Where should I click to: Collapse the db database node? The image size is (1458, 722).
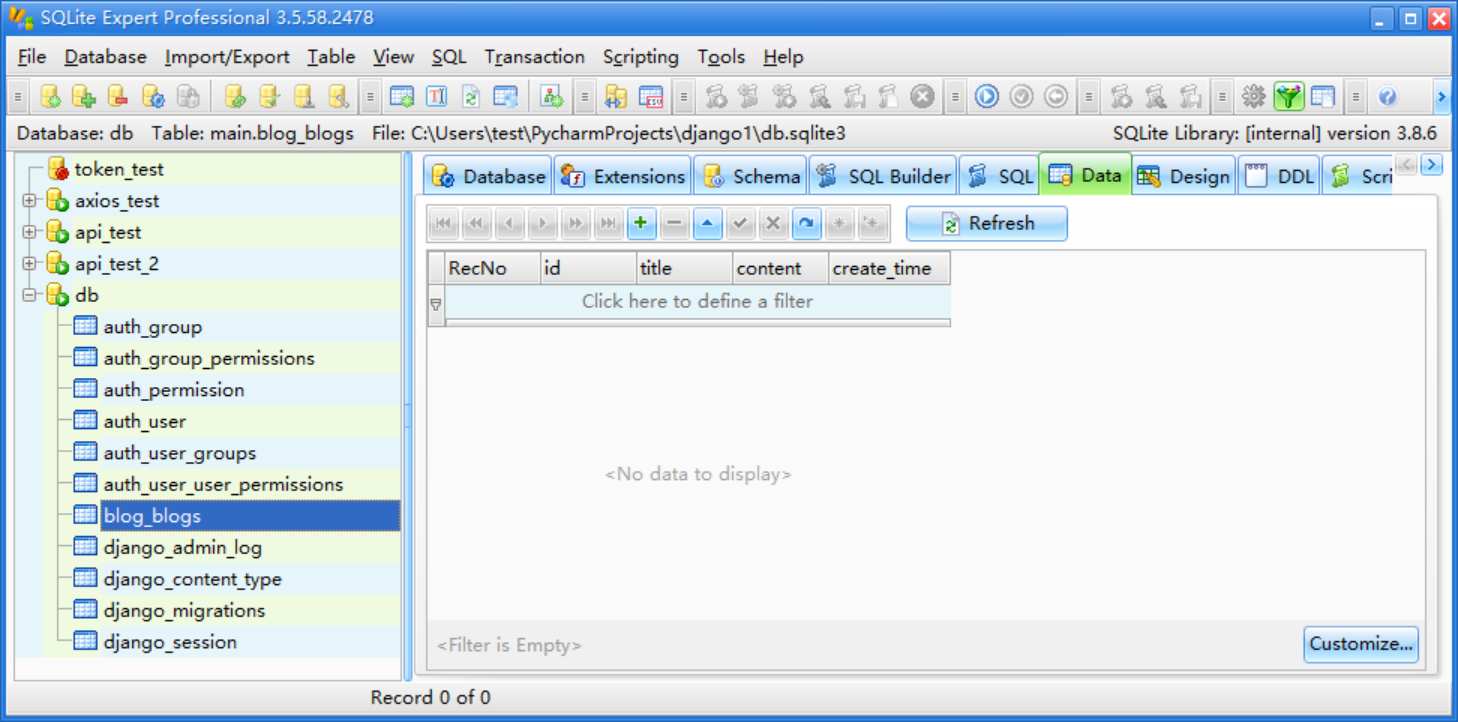click(x=29, y=295)
